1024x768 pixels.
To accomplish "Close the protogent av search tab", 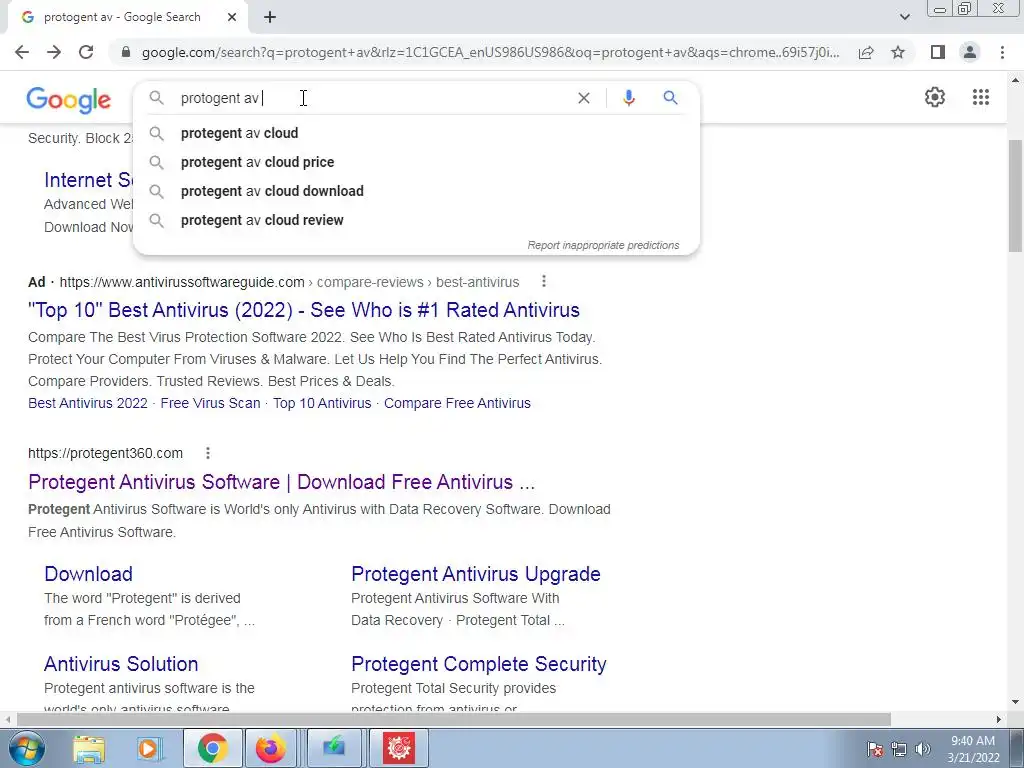I will (x=232, y=17).
